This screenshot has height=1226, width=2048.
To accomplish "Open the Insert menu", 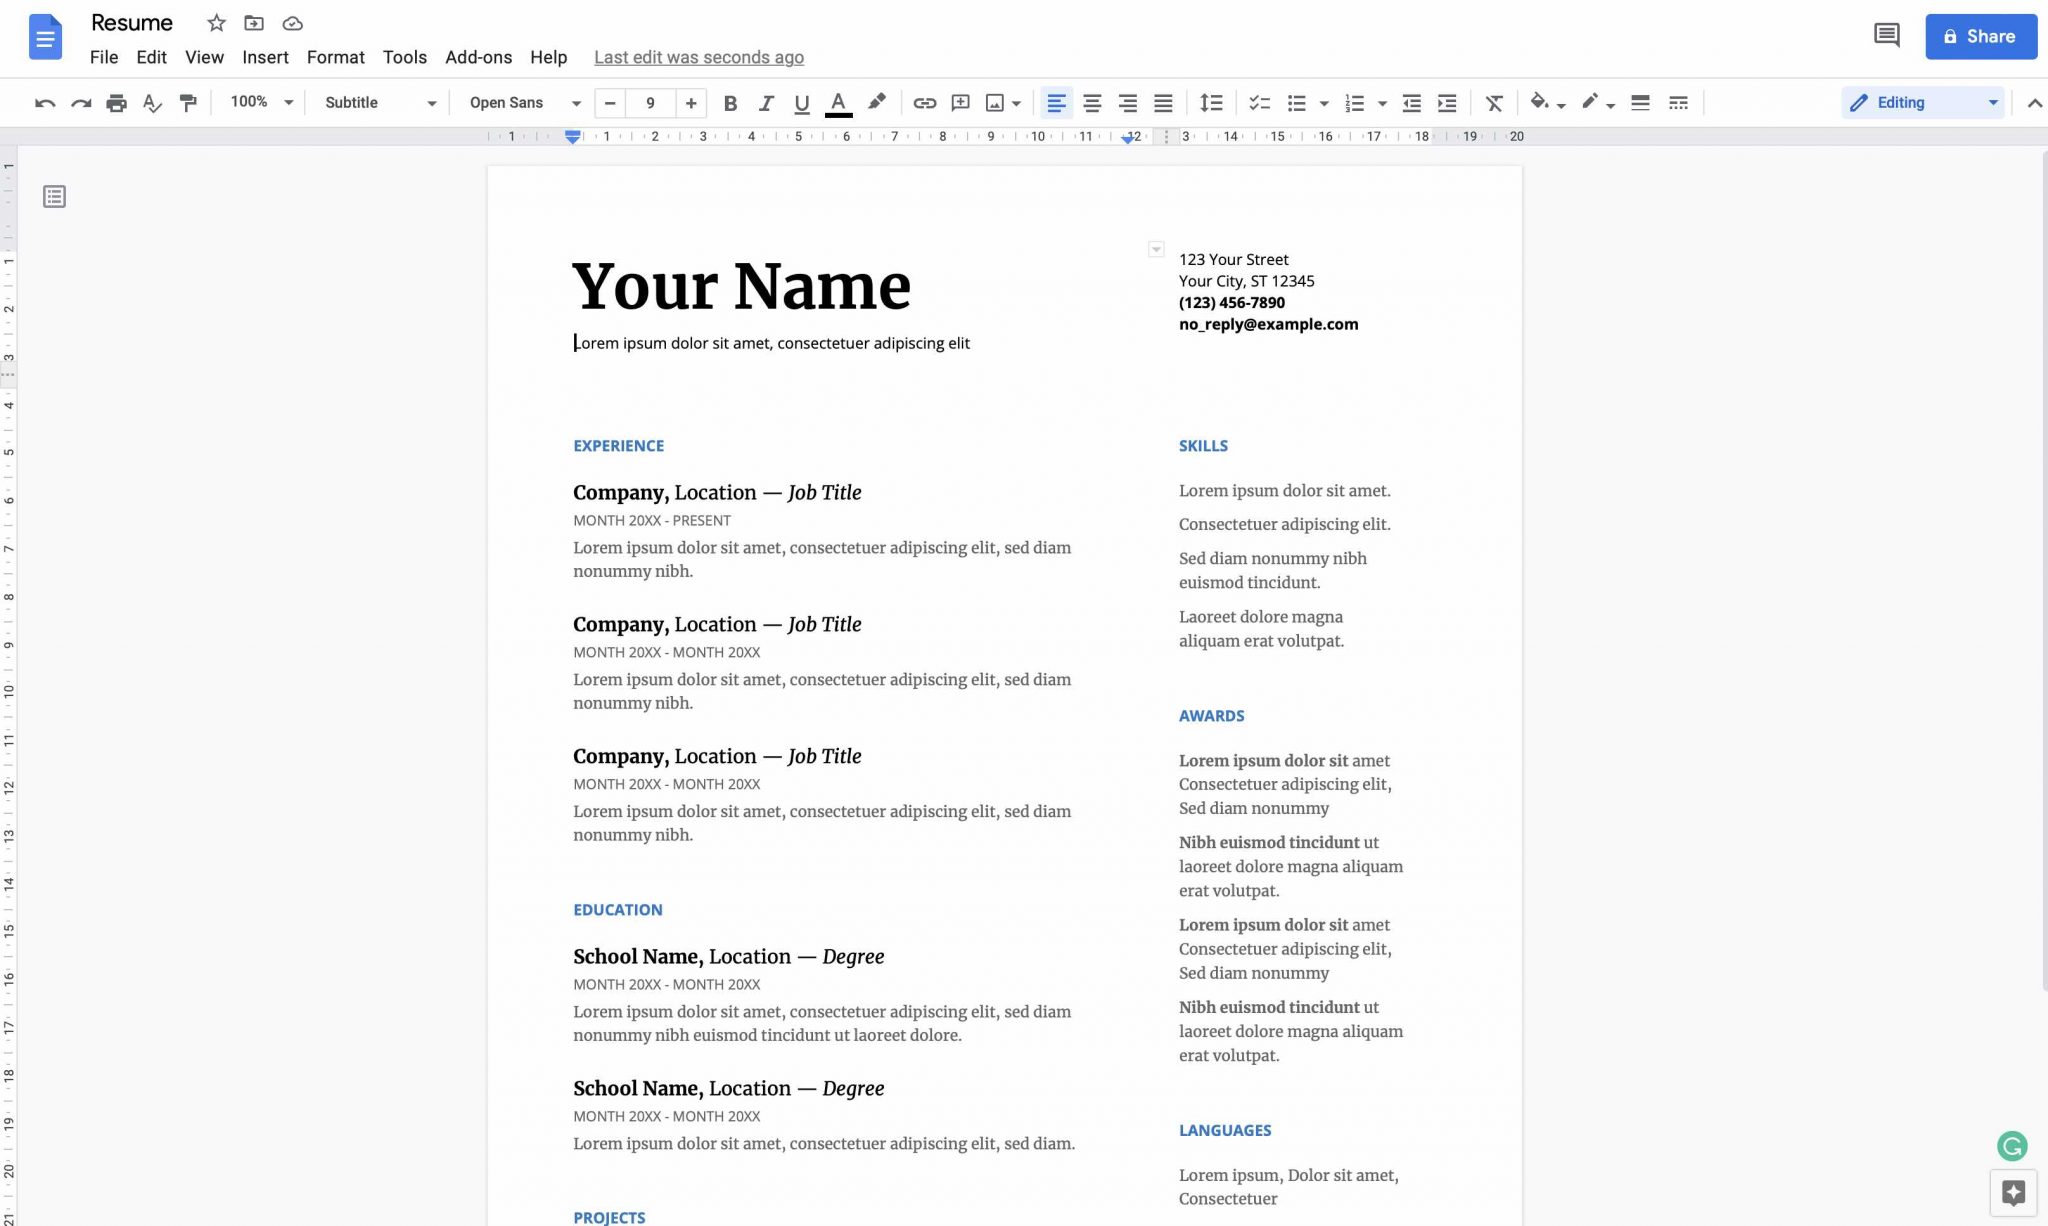I will click(265, 57).
